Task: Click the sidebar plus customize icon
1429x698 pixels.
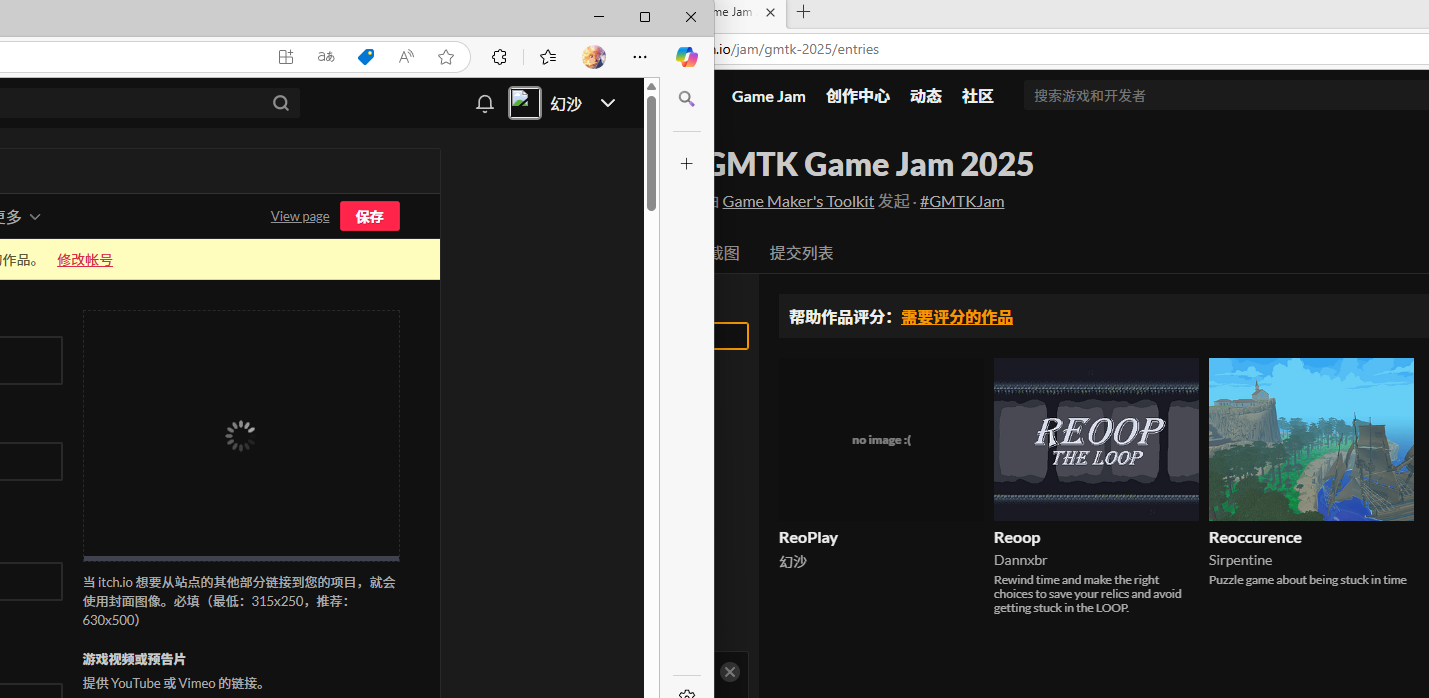Action: (686, 163)
